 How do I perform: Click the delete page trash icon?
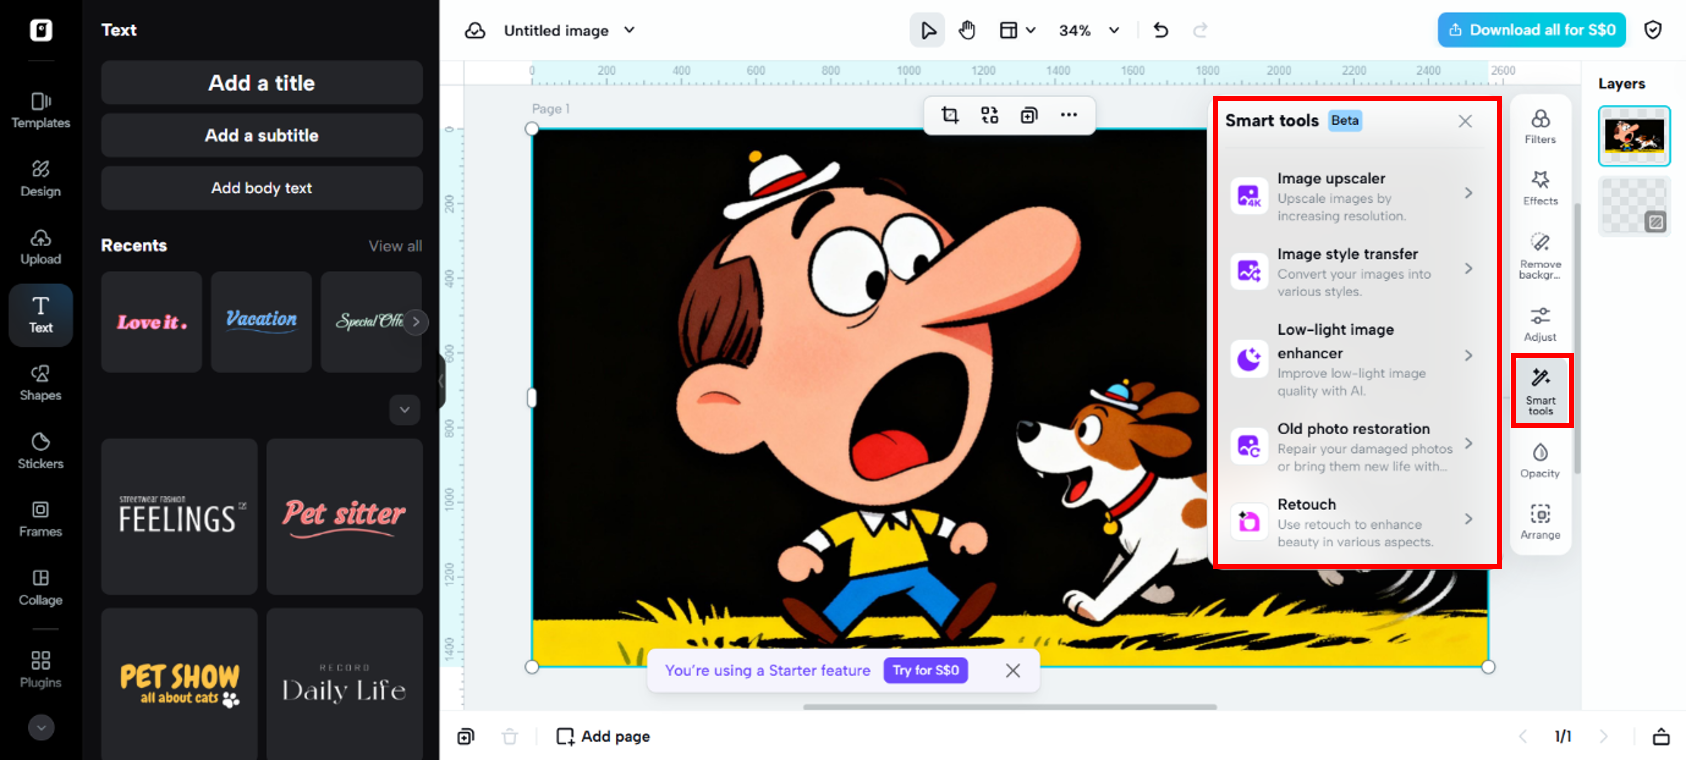(x=510, y=737)
